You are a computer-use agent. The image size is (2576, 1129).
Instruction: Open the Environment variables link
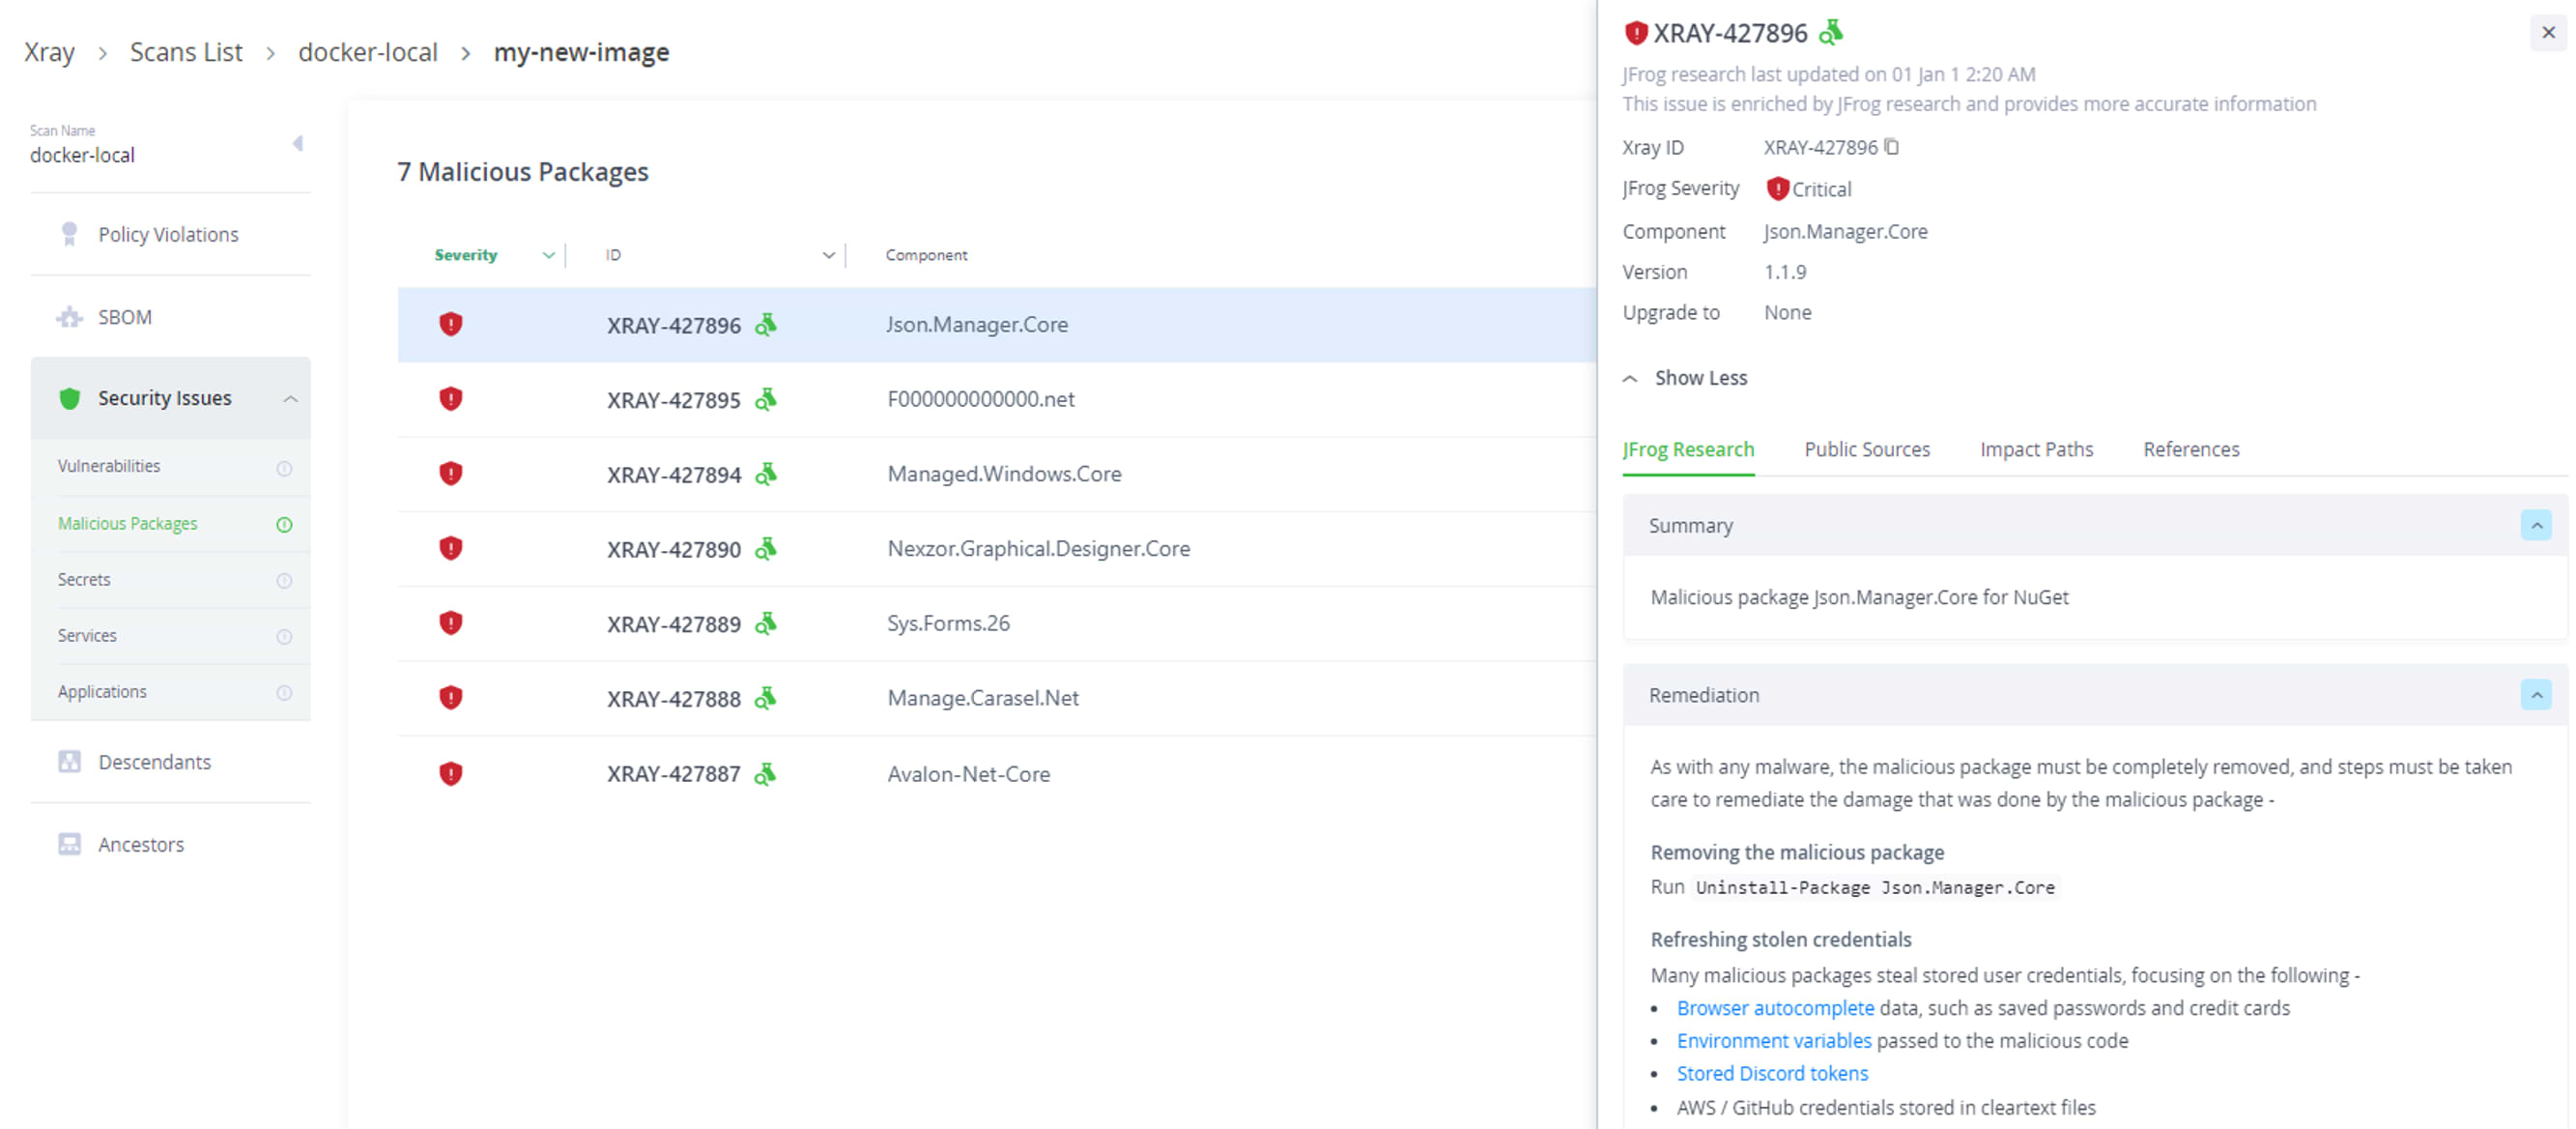click(x=1774, y=1041)
